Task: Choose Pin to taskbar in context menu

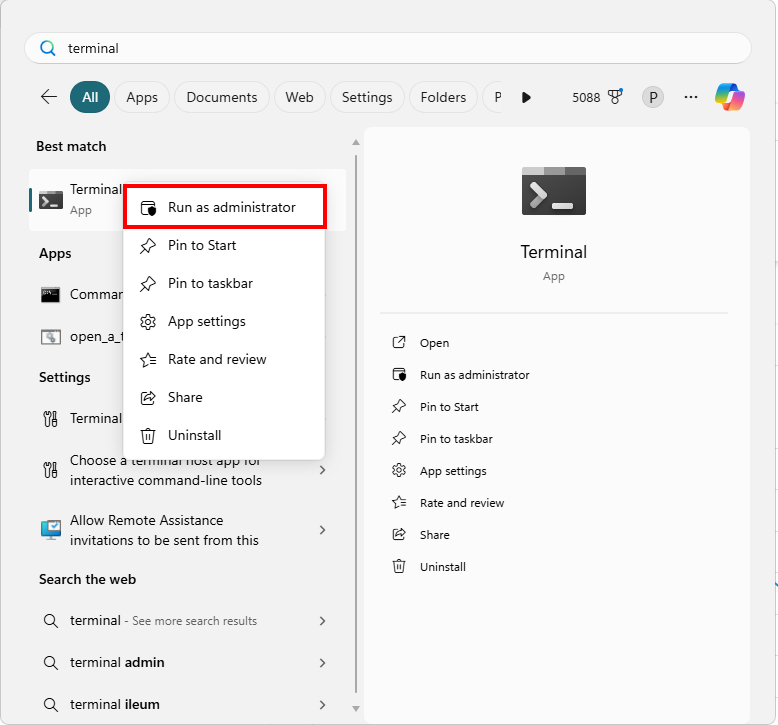Action: click(x=210, y=283)
